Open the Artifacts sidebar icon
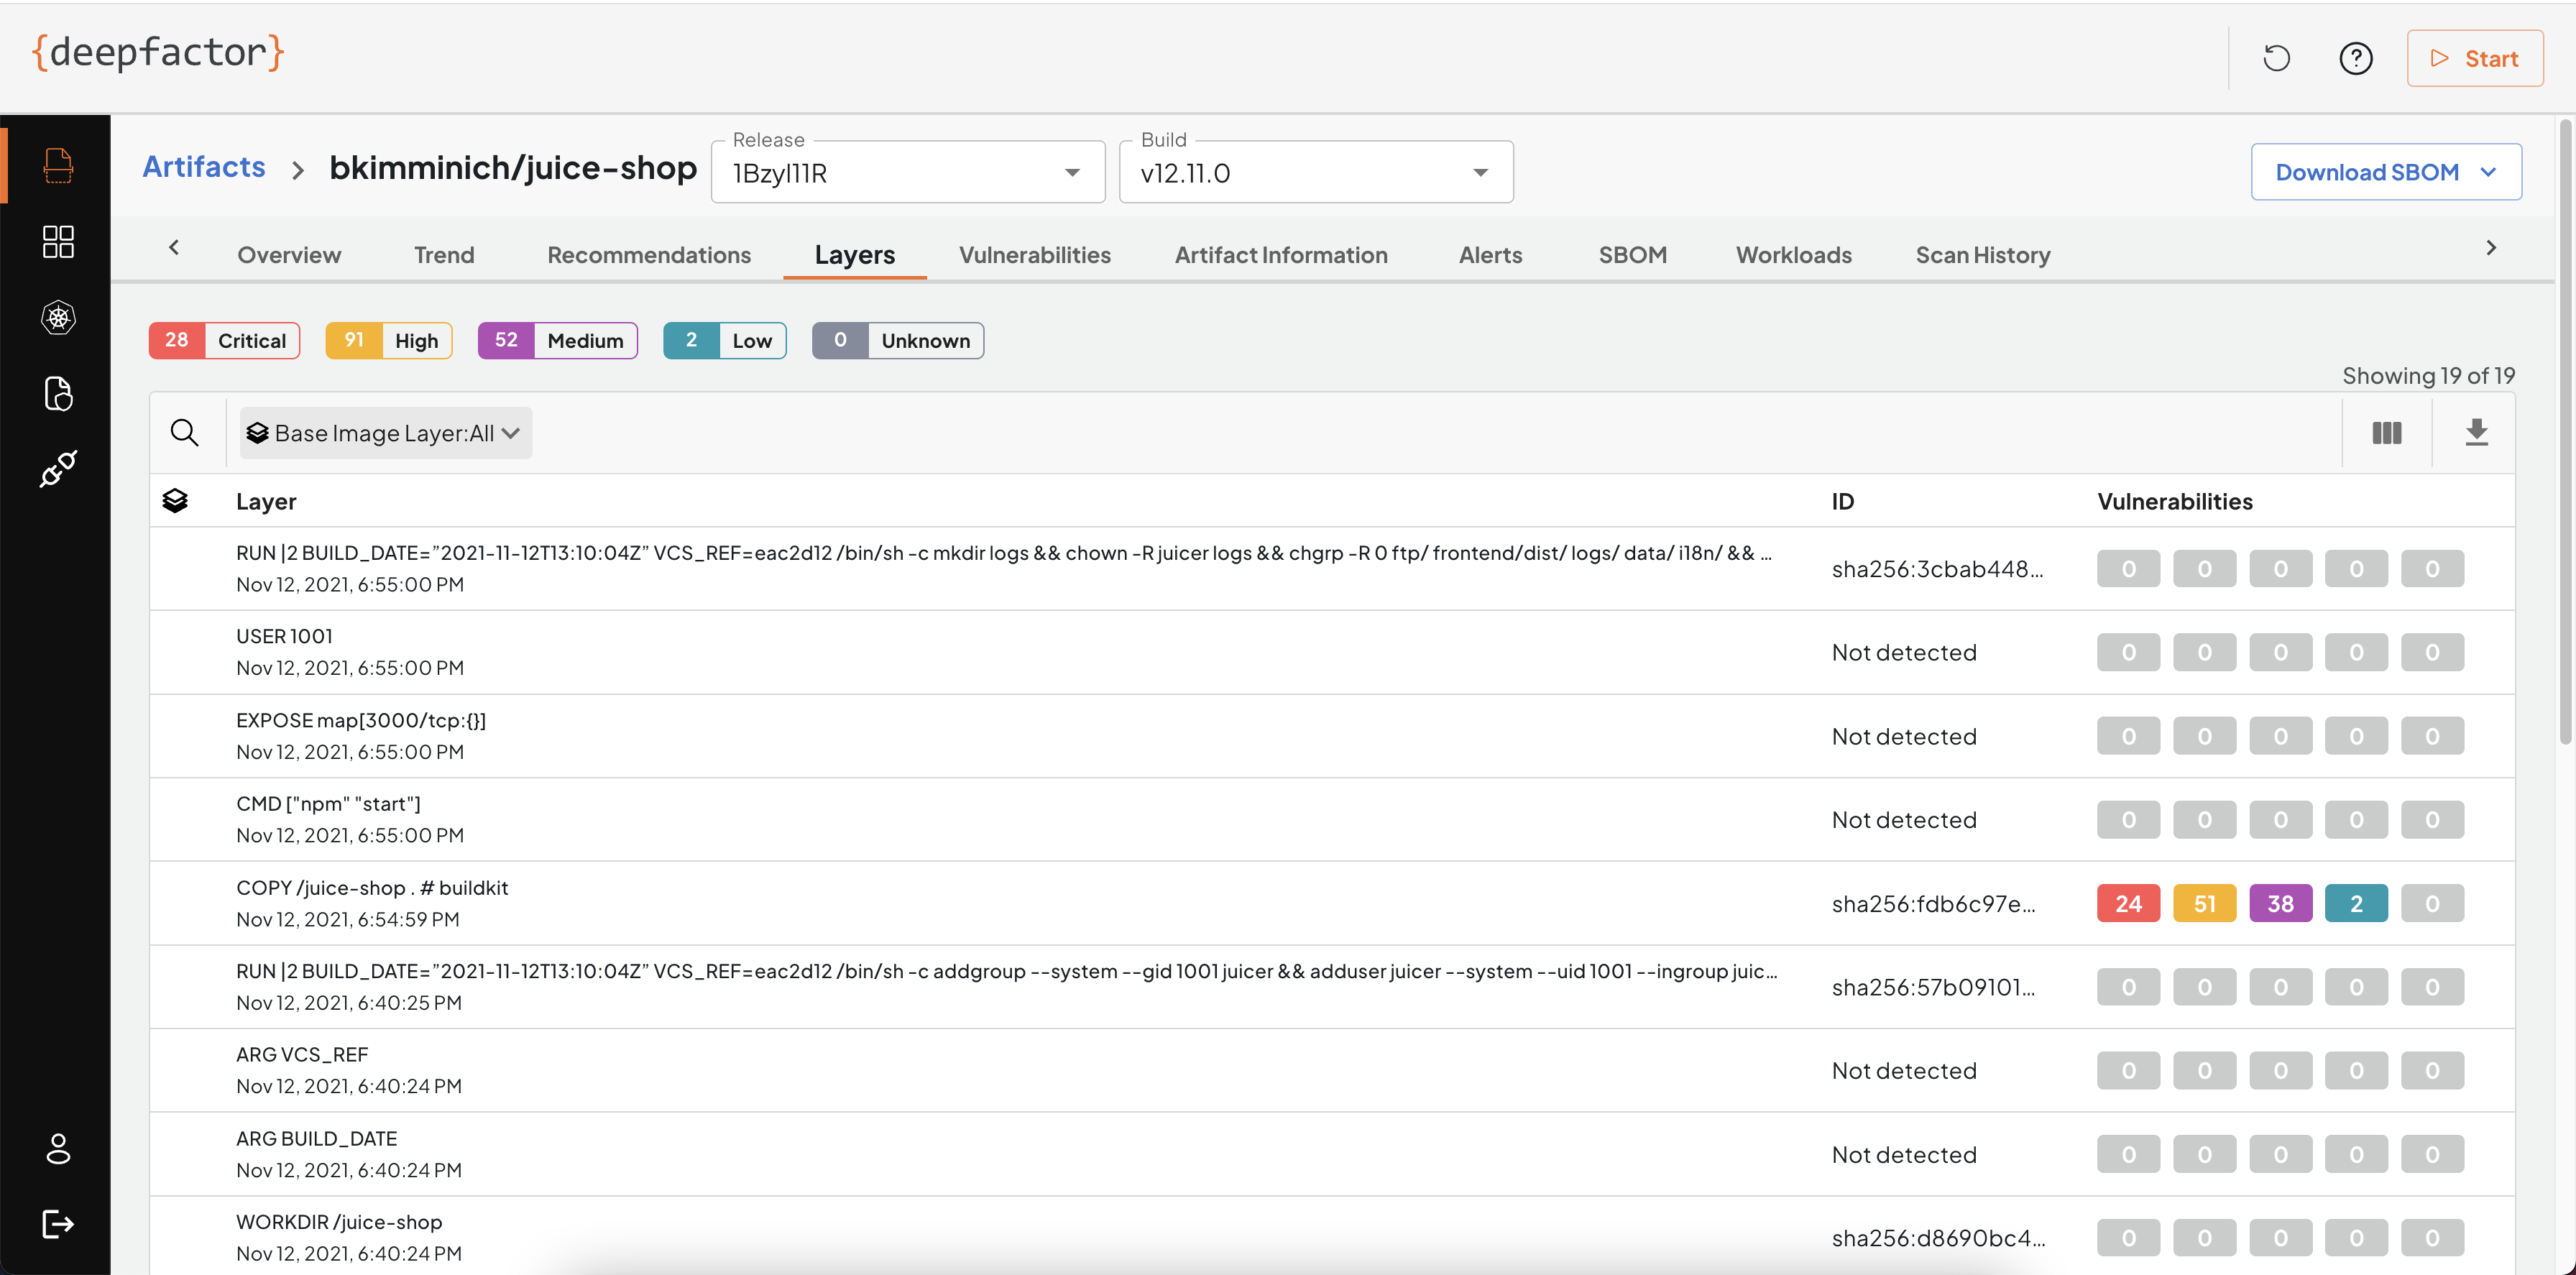Viewport: 2576px width, 1275px height. click(58, 165)
